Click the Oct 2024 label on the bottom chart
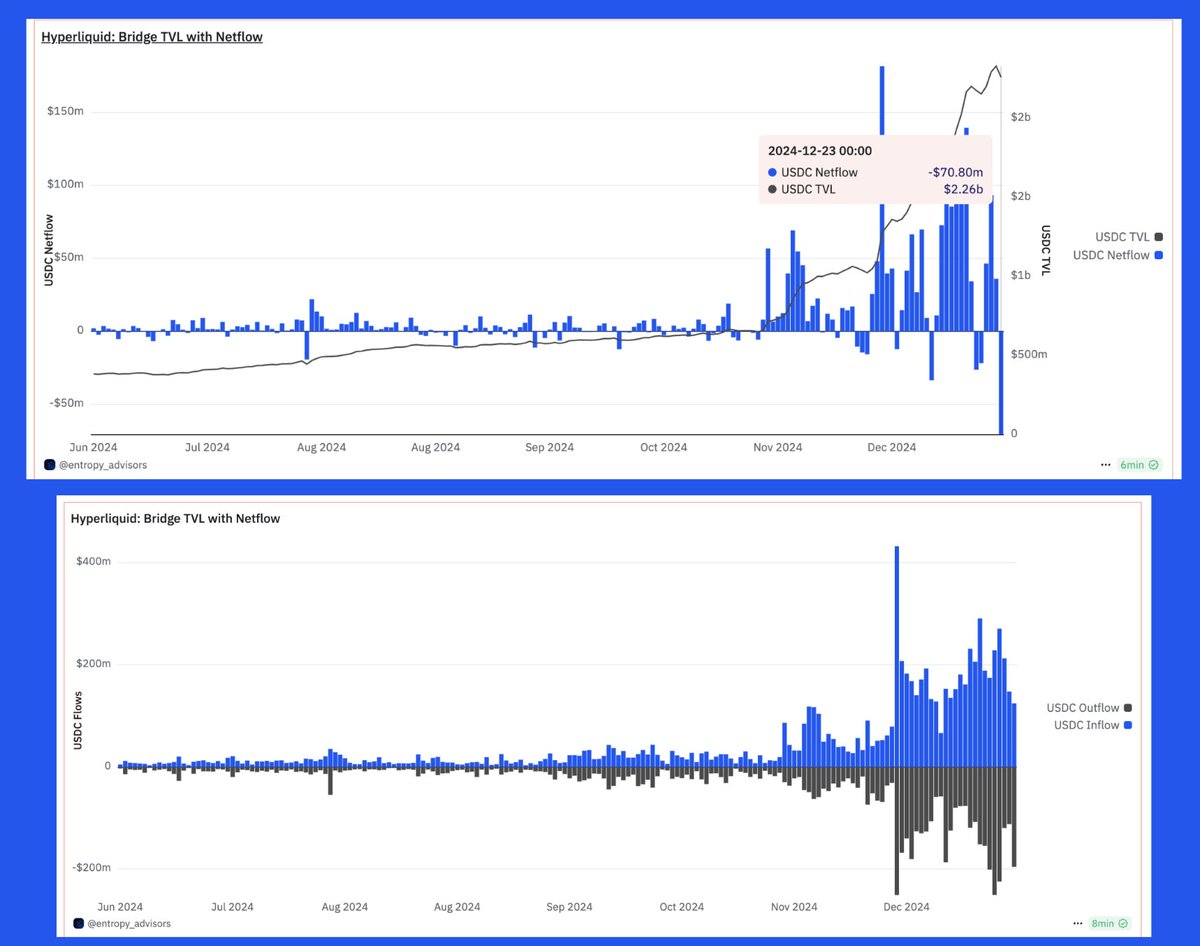Image resolution: width=1200 pixels, height=946 pixels. click(681, 907)
